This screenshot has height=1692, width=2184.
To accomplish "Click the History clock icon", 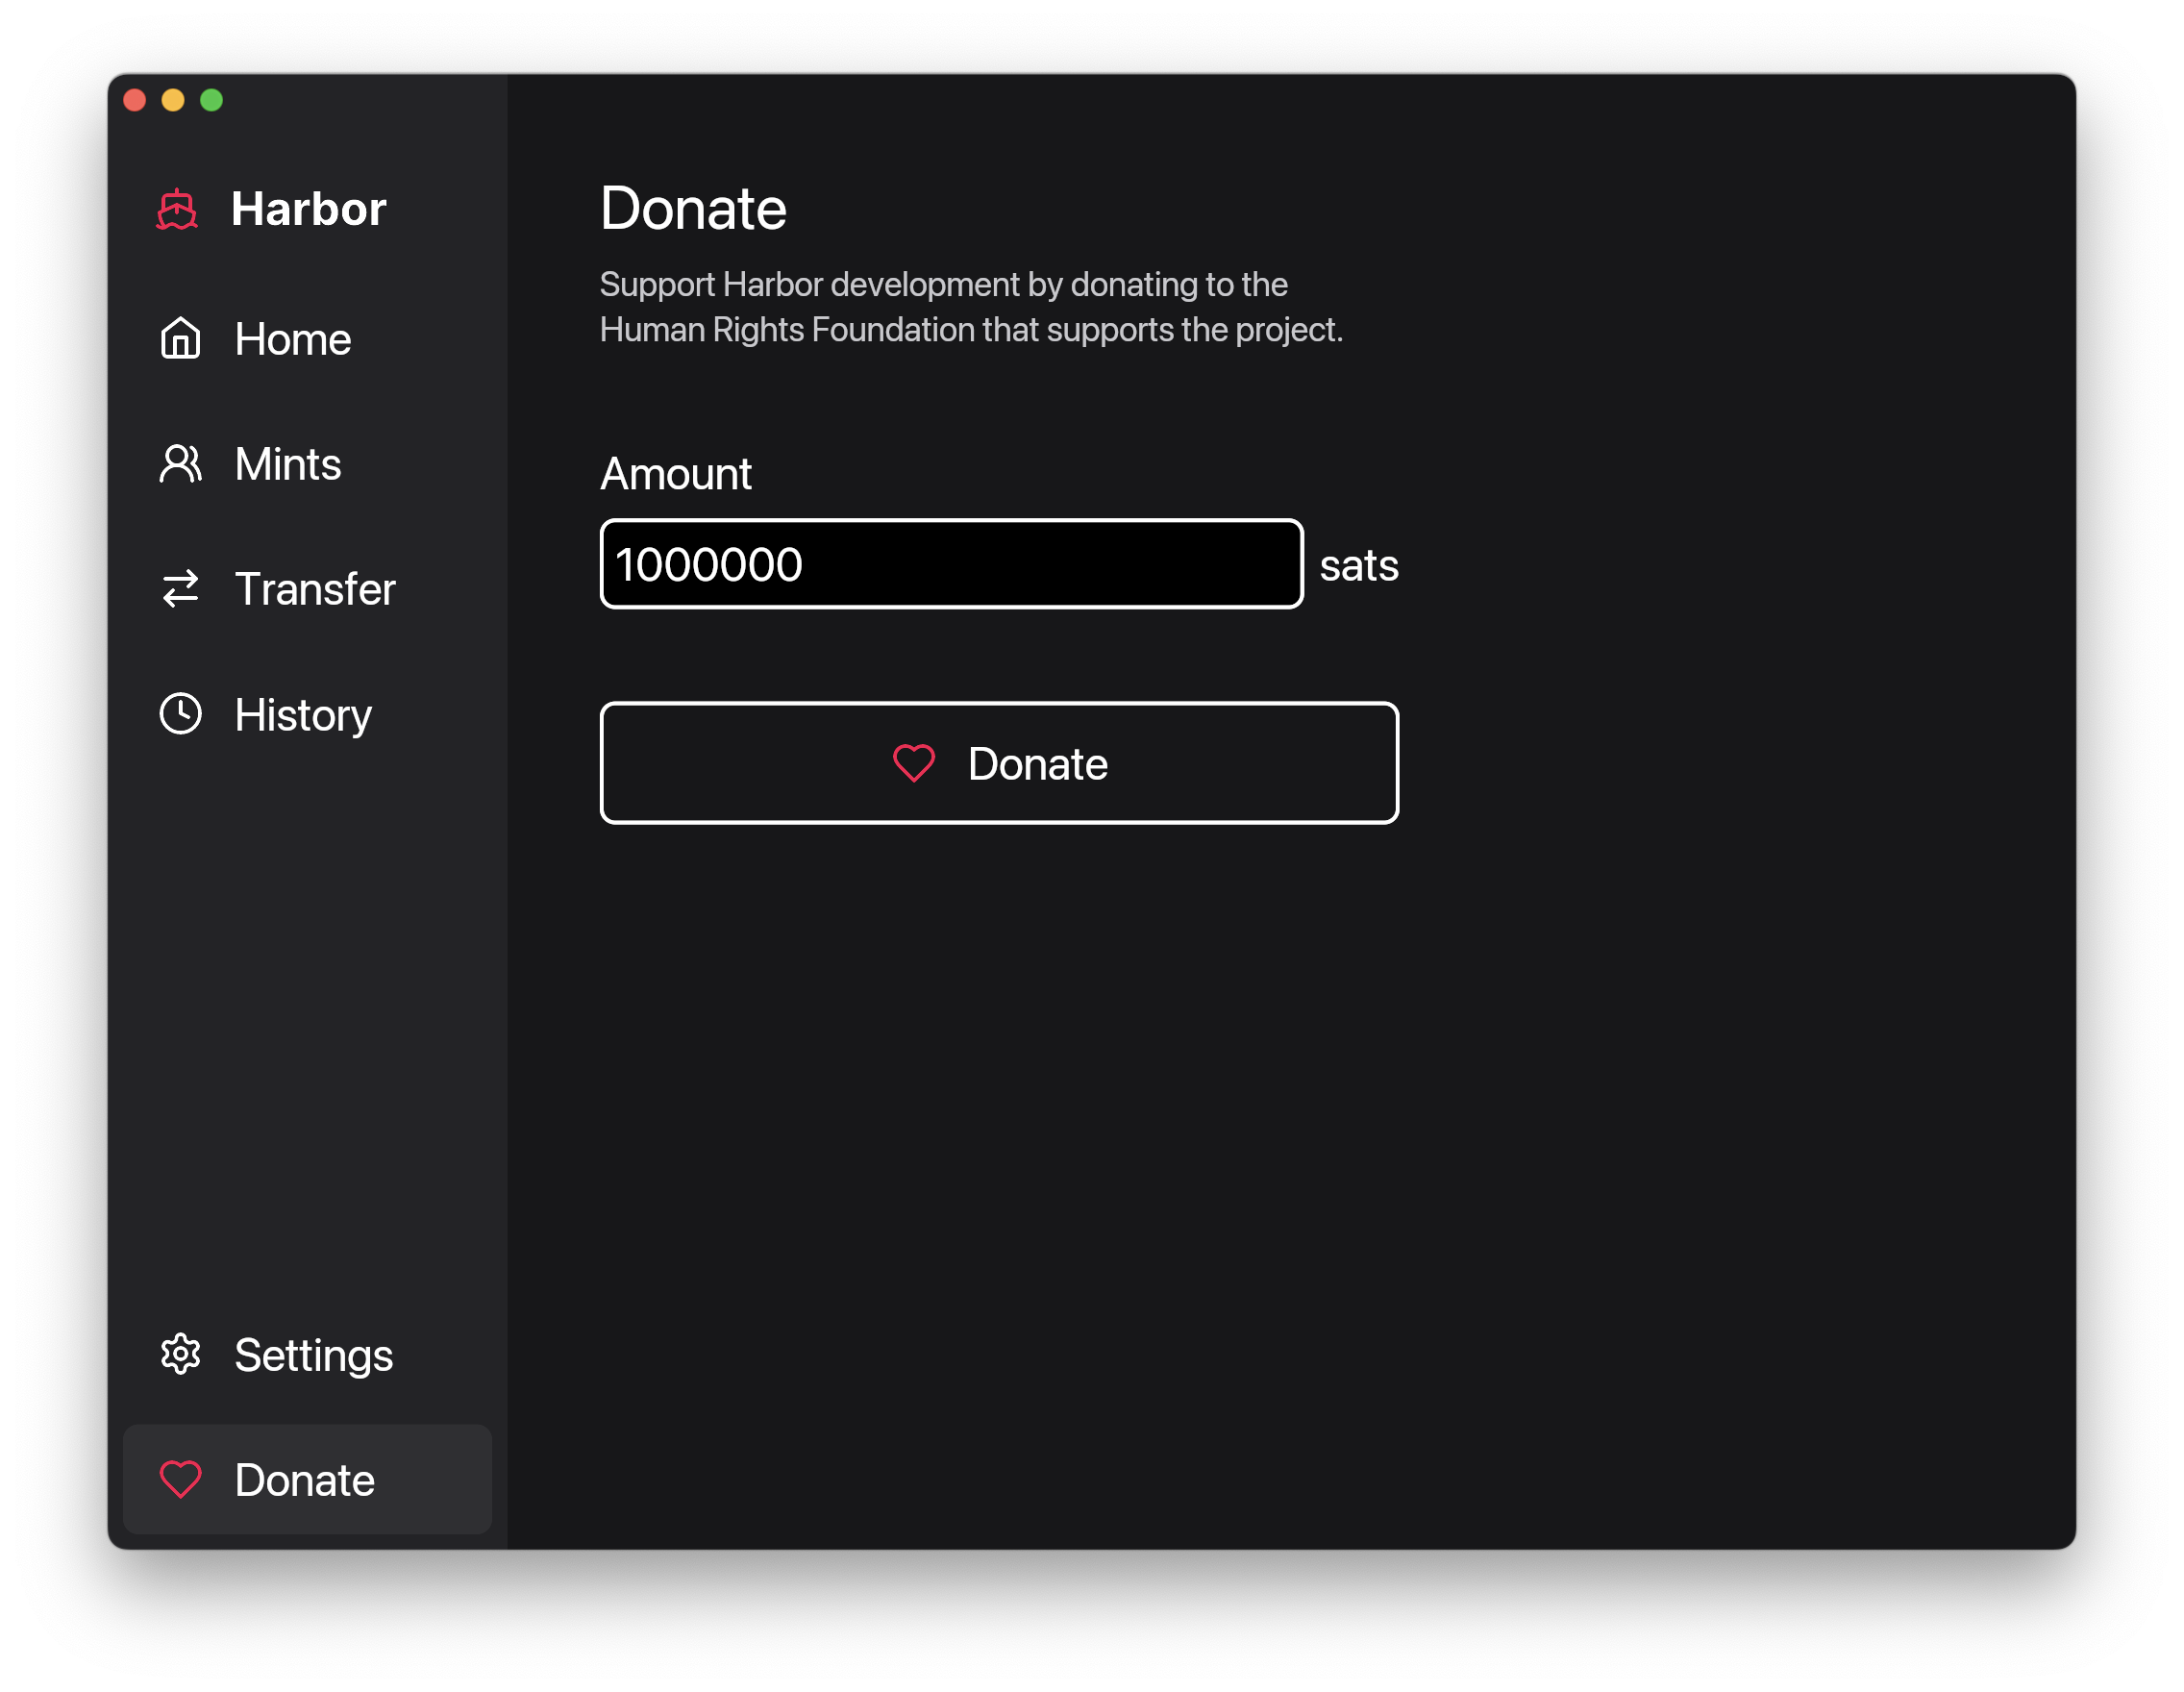I will [181, 714].
